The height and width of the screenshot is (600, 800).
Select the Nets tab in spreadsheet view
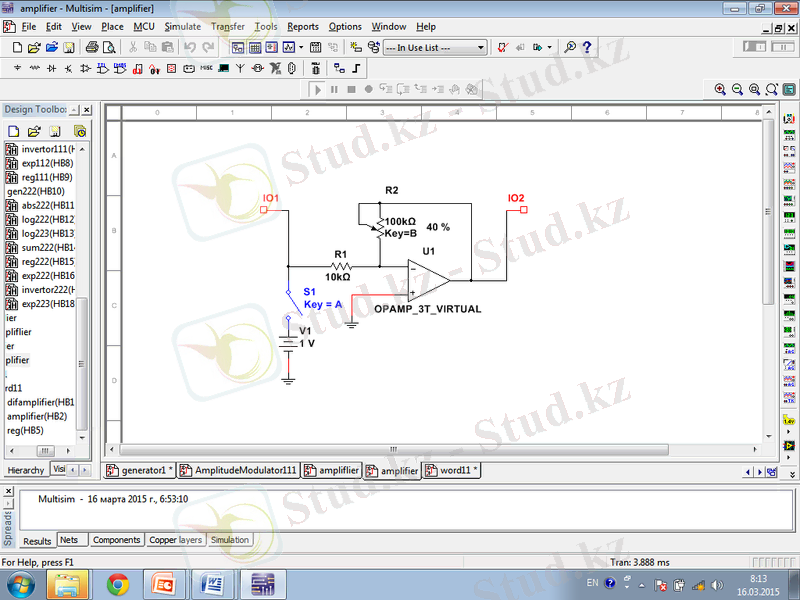(69, 540)
